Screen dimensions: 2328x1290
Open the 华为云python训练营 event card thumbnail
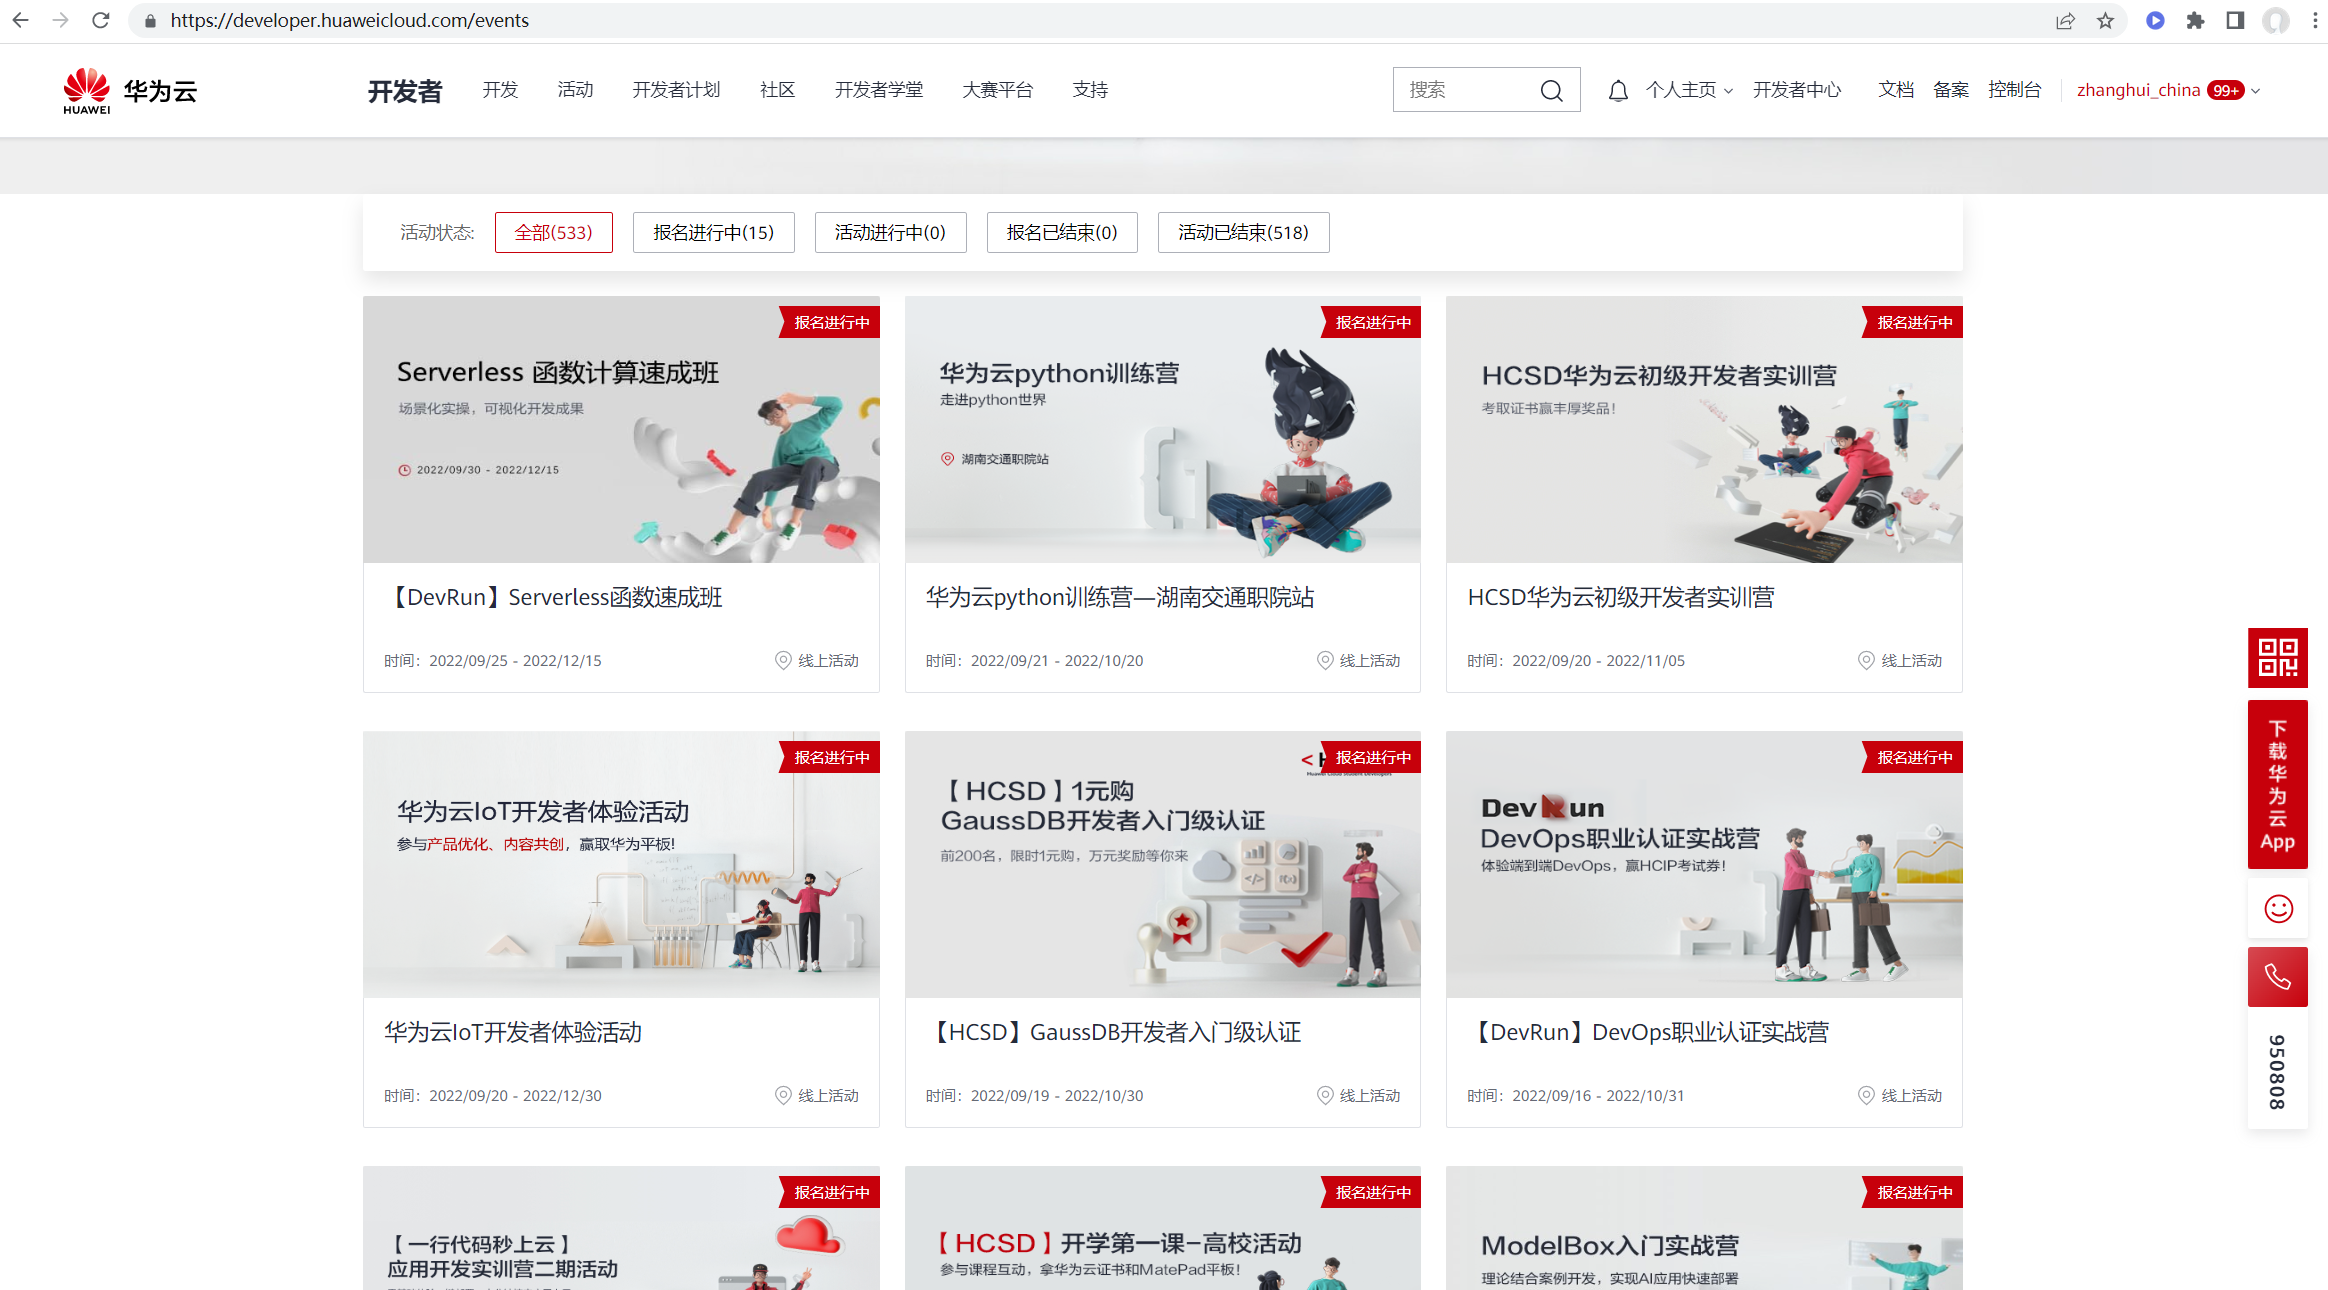point(1162,429)
